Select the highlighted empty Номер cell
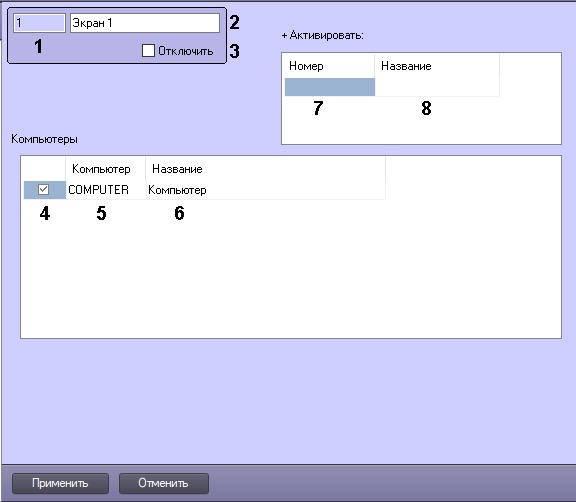576x502 pixels. (x=330, y=87)
